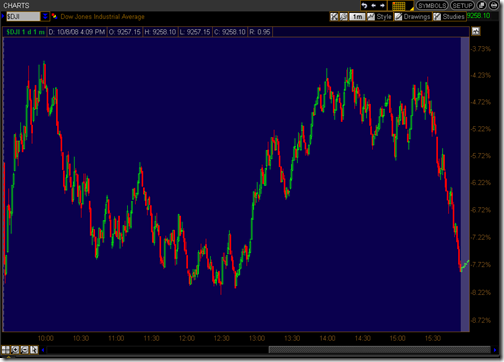Click the close value C: 9258.10
This screenshot has width=504, height=362.
click(230, 32)
